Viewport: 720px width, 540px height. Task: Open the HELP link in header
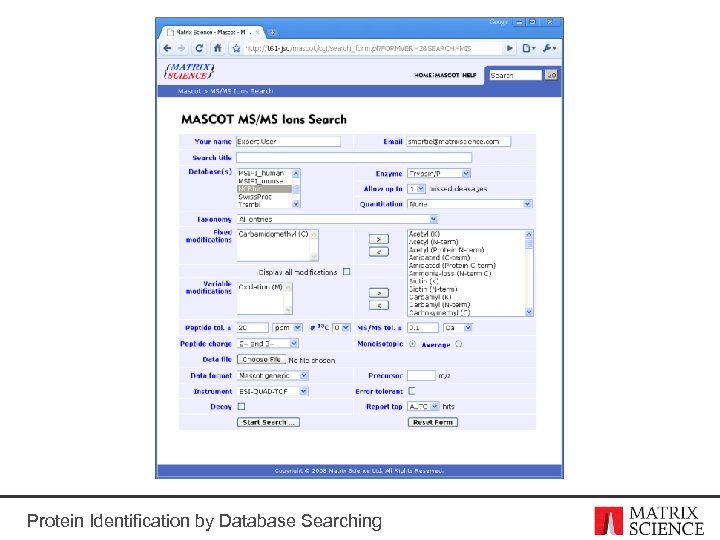click(469, 75)
